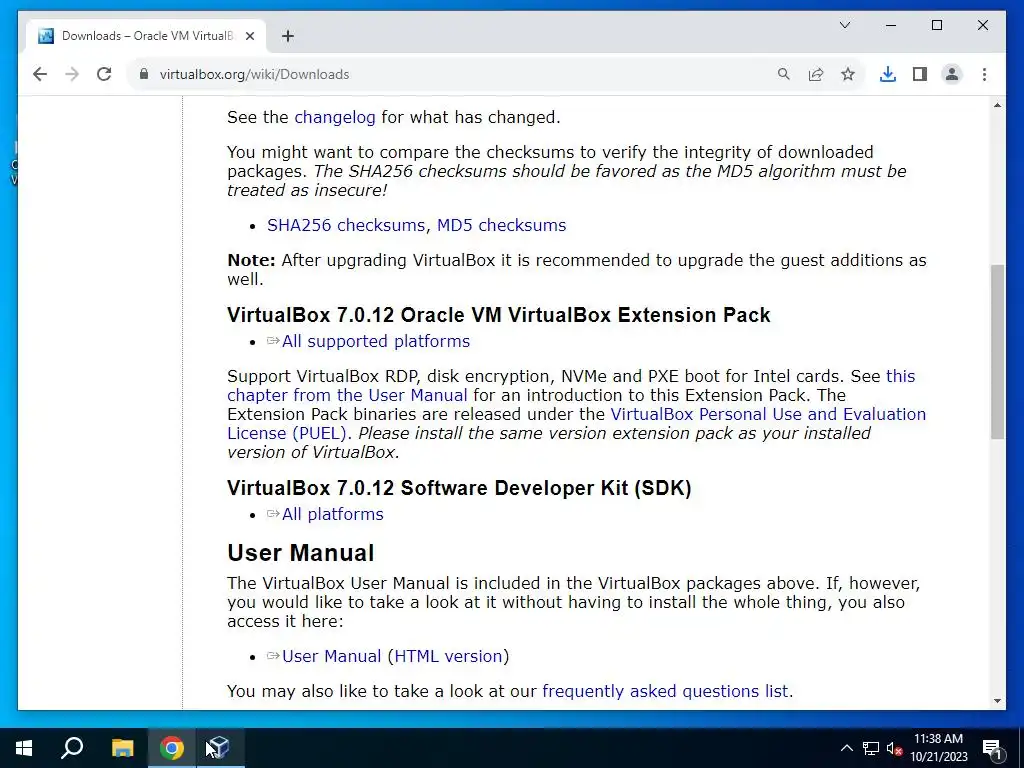Open Chrome three-dot menu
Viewport: 1024px width, 768px height.
984,74
